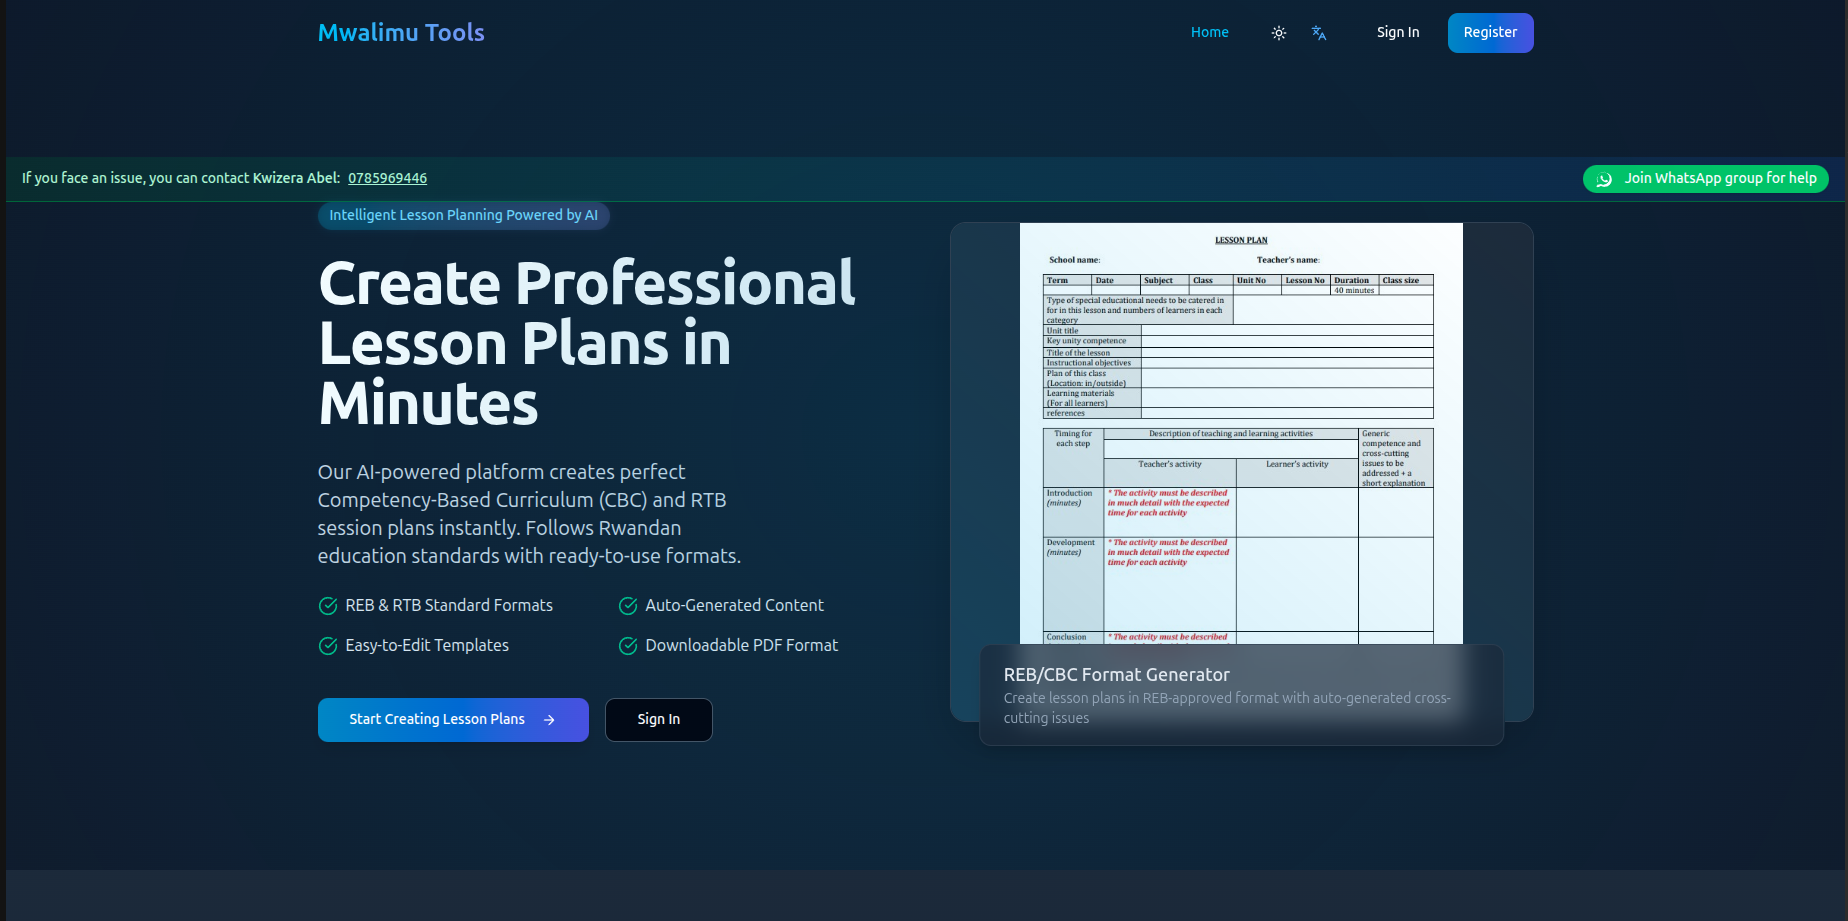Select the checkmark beside Easy-to-Edit Templates
1848x921 pixels.
click(328, 646)
